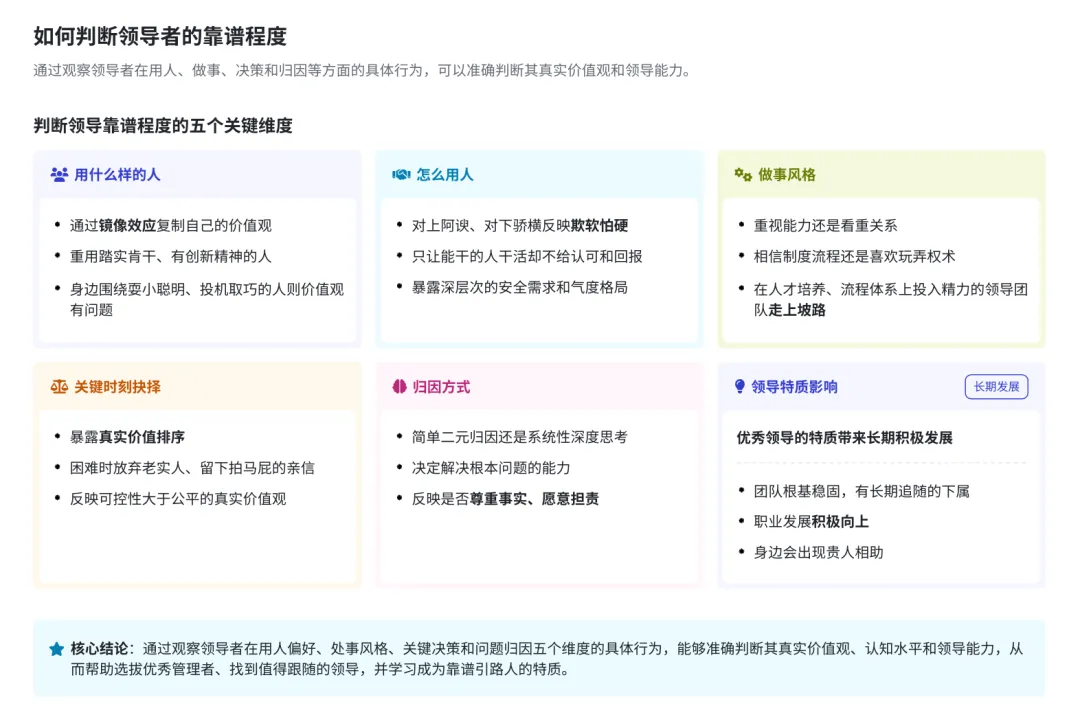Click the bullet 简单二元归因还是系统性深度思考
The image size is (1080, 706).
pos(520,437)
